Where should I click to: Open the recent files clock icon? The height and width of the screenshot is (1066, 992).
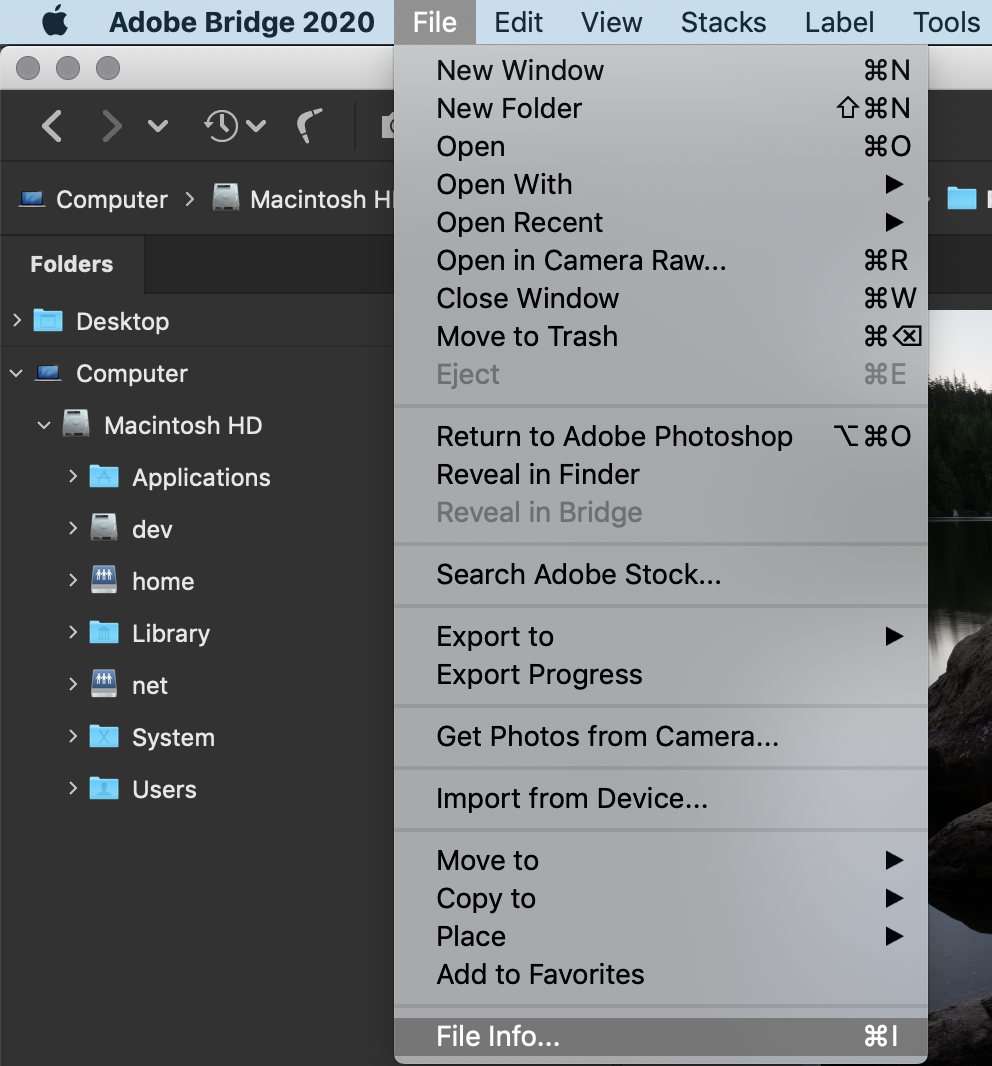[222, 126]
